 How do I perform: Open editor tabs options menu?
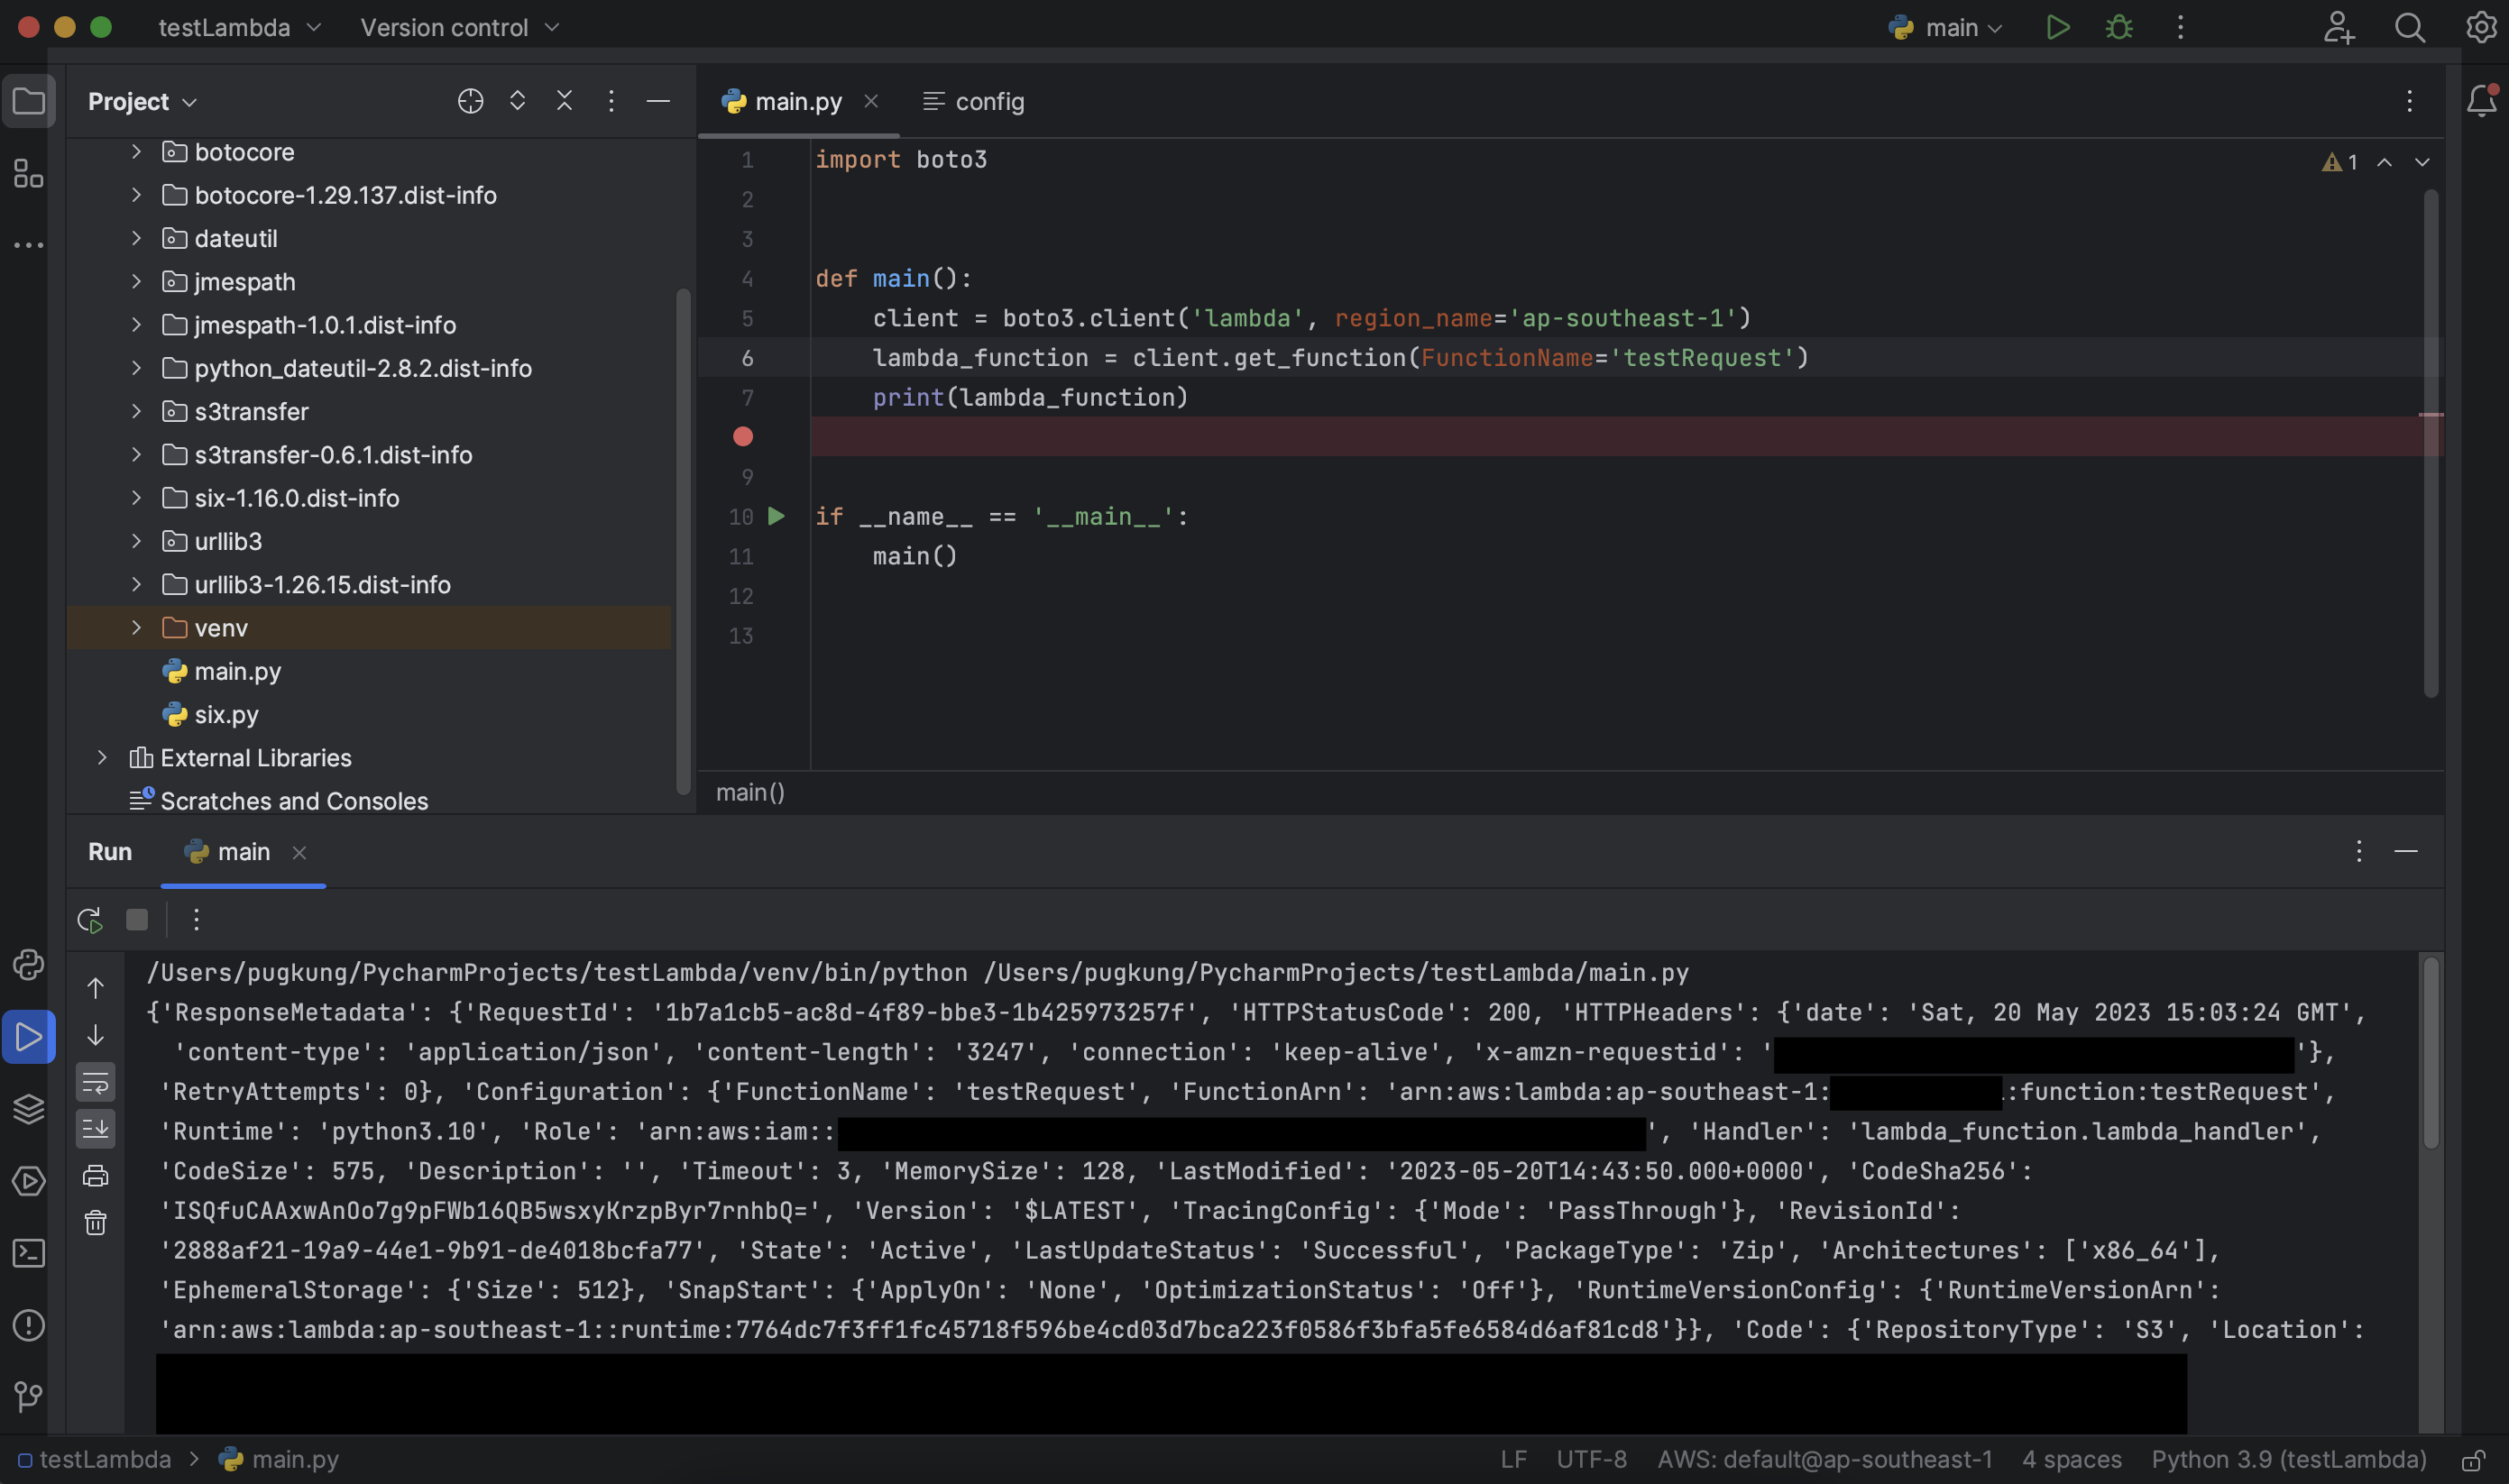[x=2410, y=101]
